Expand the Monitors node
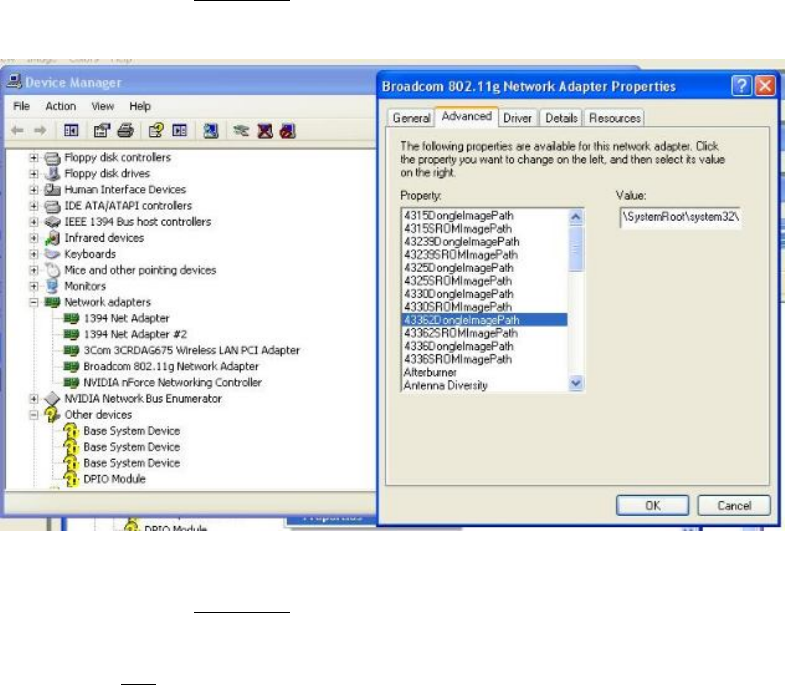Screen dimensions: 785x685 34,286
